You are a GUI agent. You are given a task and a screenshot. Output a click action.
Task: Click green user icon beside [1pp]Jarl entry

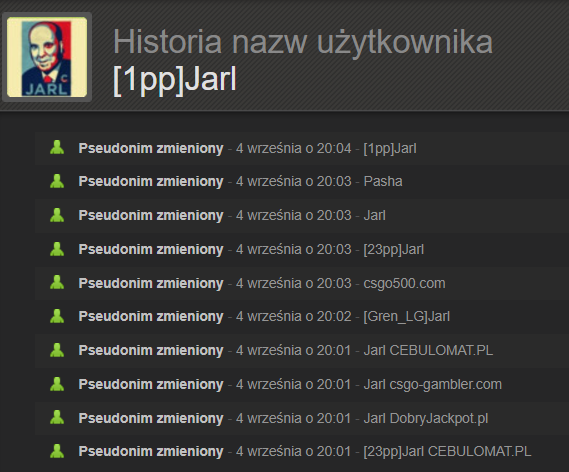pos(57,148)
